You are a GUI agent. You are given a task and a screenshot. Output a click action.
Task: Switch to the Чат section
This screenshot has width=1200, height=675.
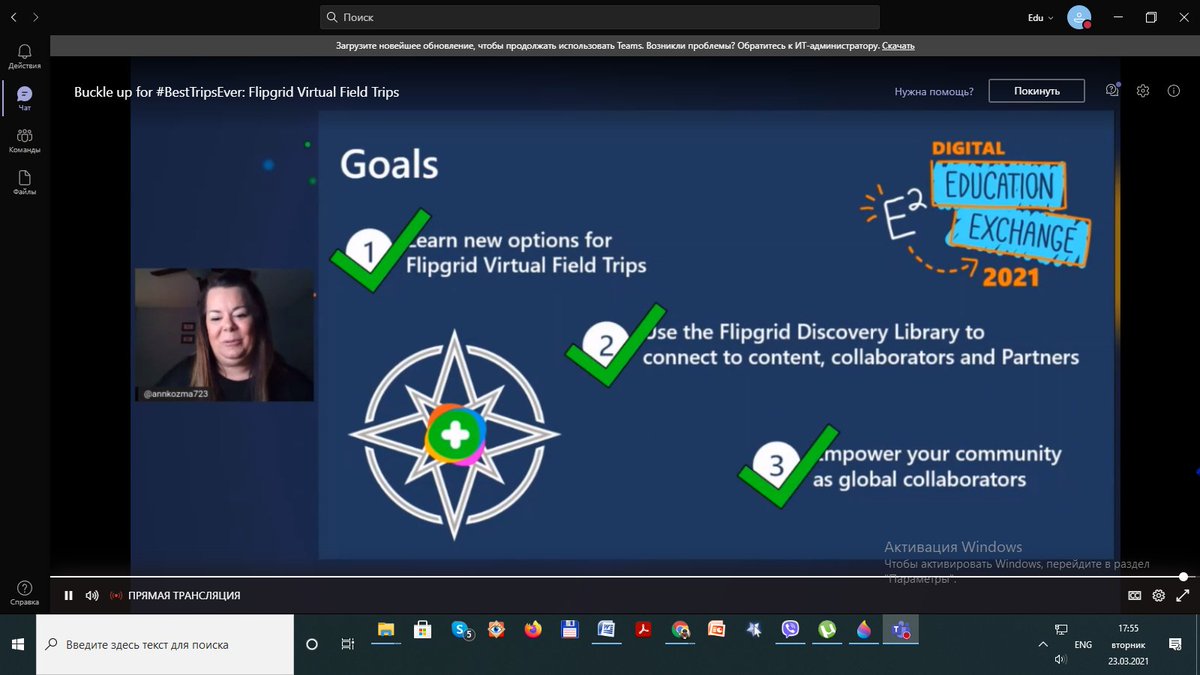tap(24, 98)
